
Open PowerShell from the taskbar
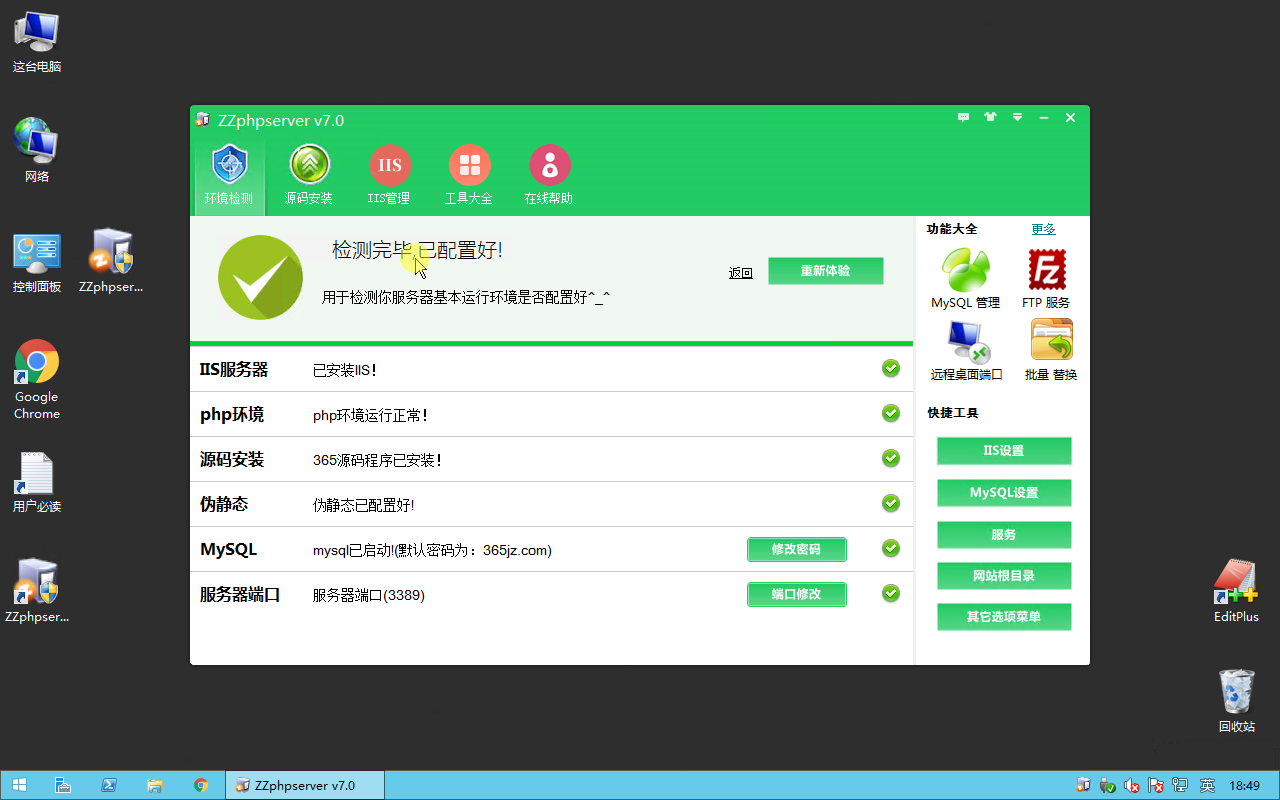(109, 785)
